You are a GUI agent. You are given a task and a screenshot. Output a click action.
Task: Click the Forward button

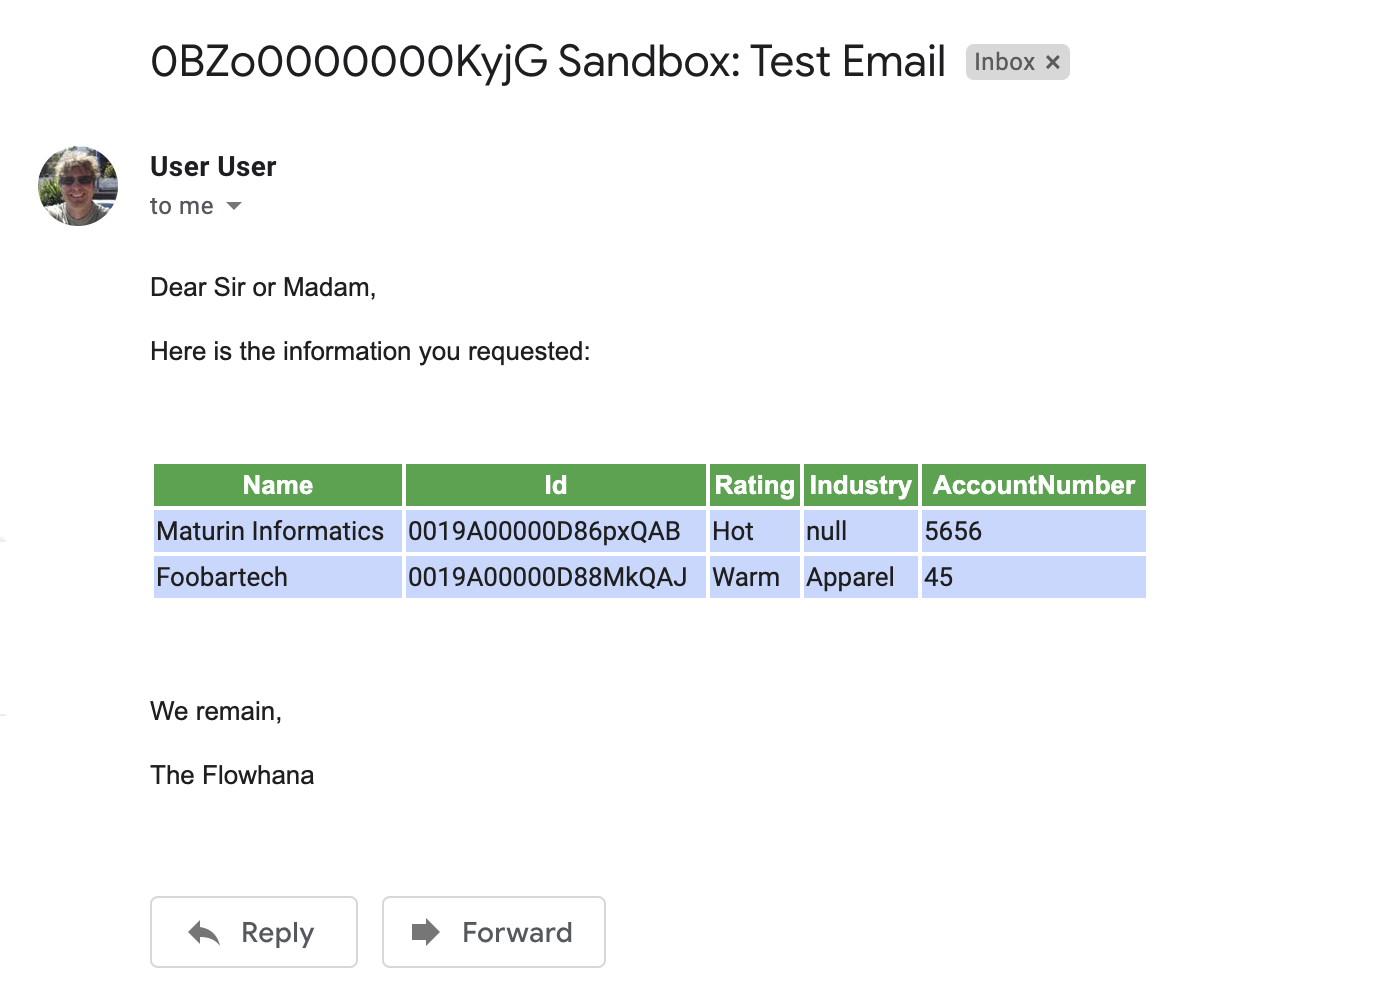point(494,932)
